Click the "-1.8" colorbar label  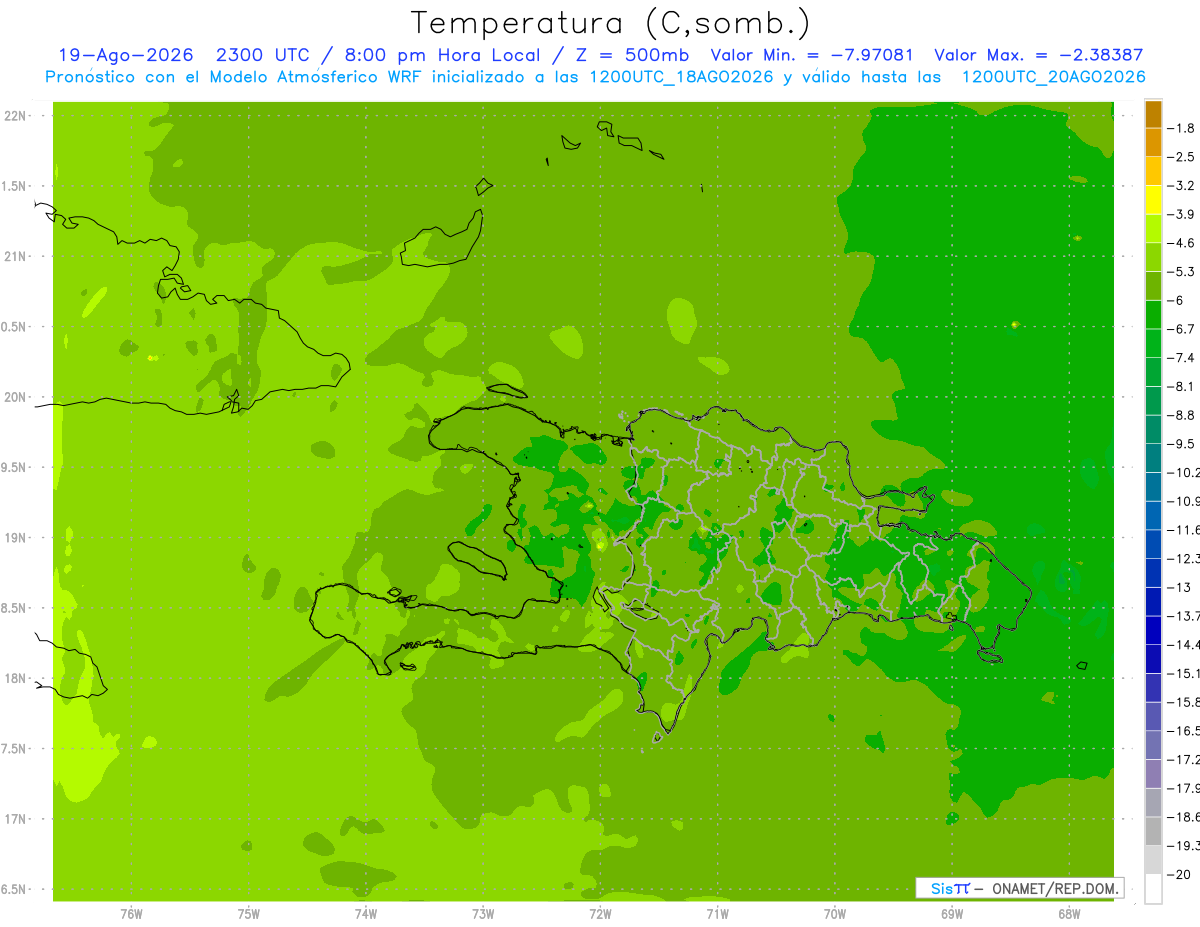(x=1182, y=128)
